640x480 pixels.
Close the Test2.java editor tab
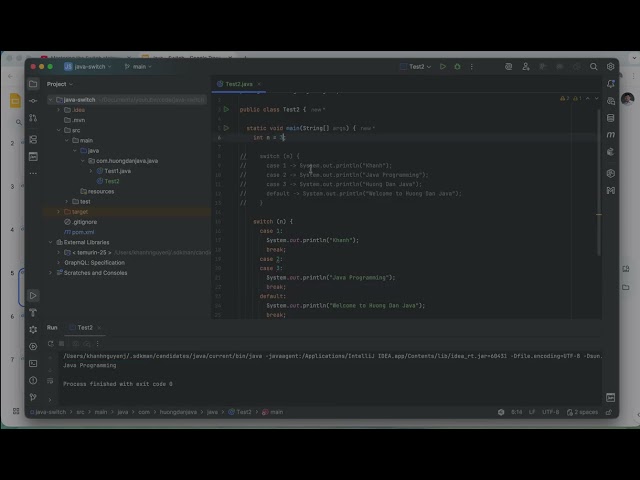coord(259,84)
